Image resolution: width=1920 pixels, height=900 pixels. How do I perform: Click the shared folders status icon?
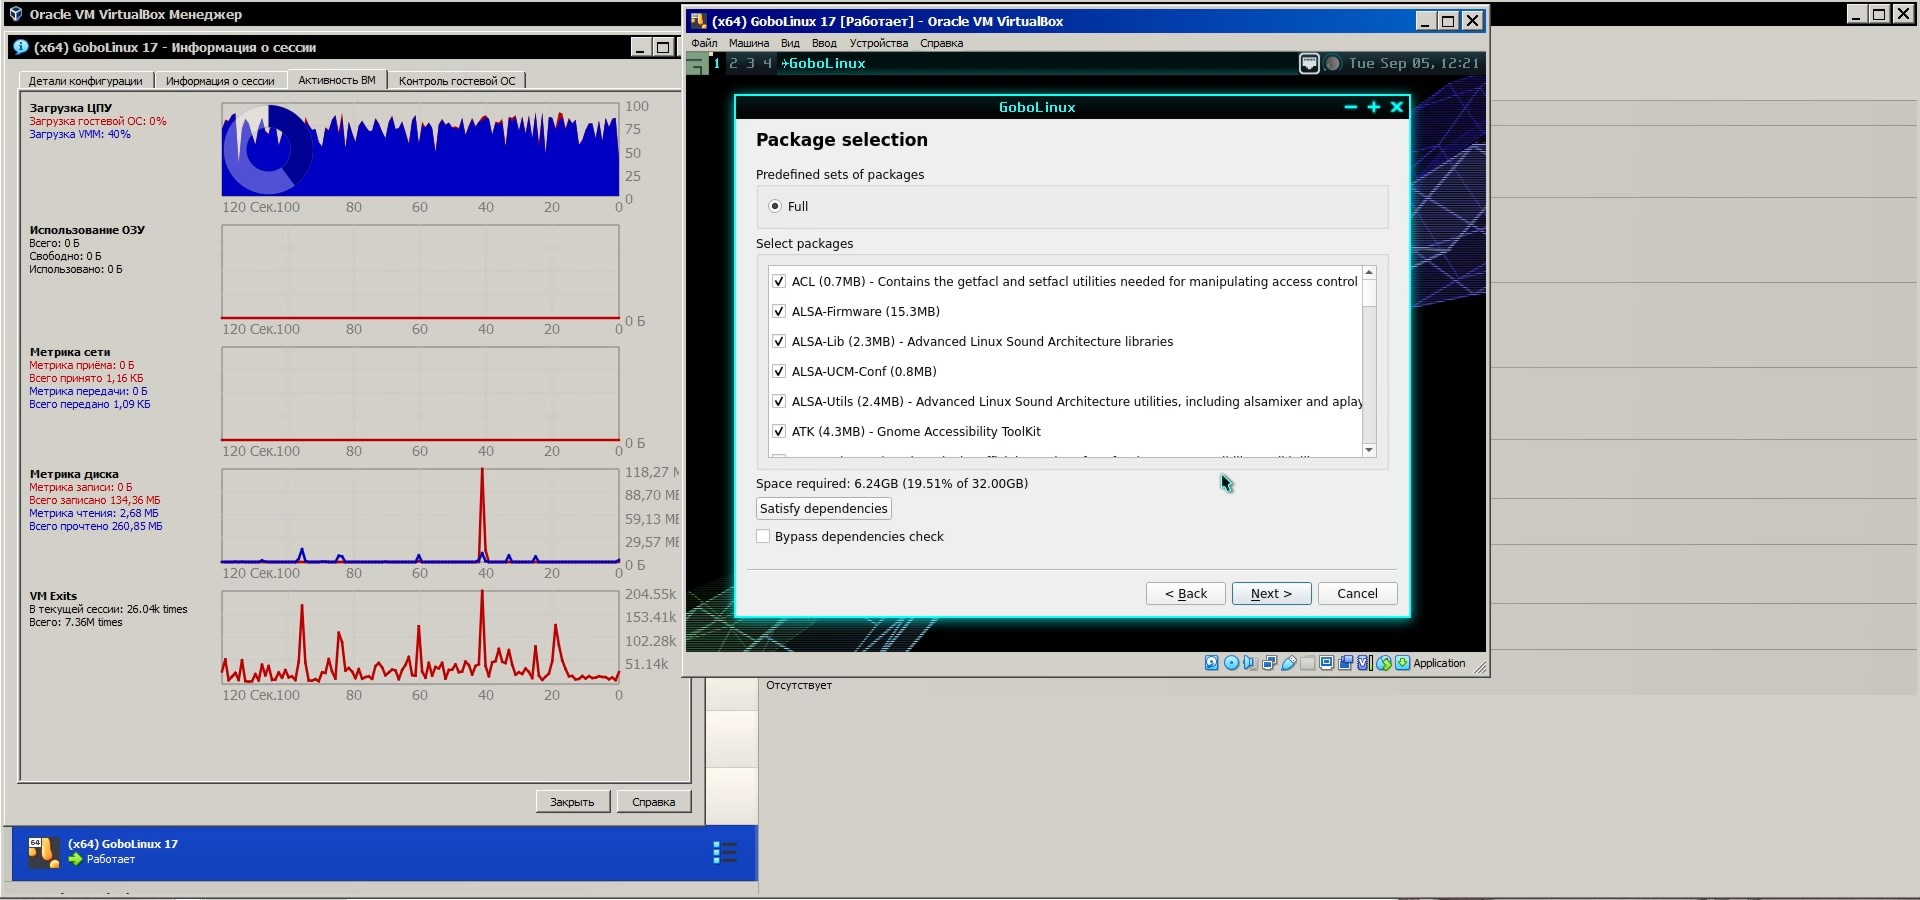pos(1308,663)
